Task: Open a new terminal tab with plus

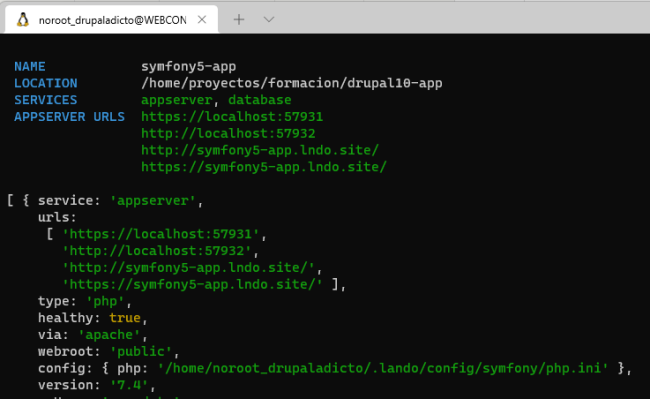Action: 239,19
